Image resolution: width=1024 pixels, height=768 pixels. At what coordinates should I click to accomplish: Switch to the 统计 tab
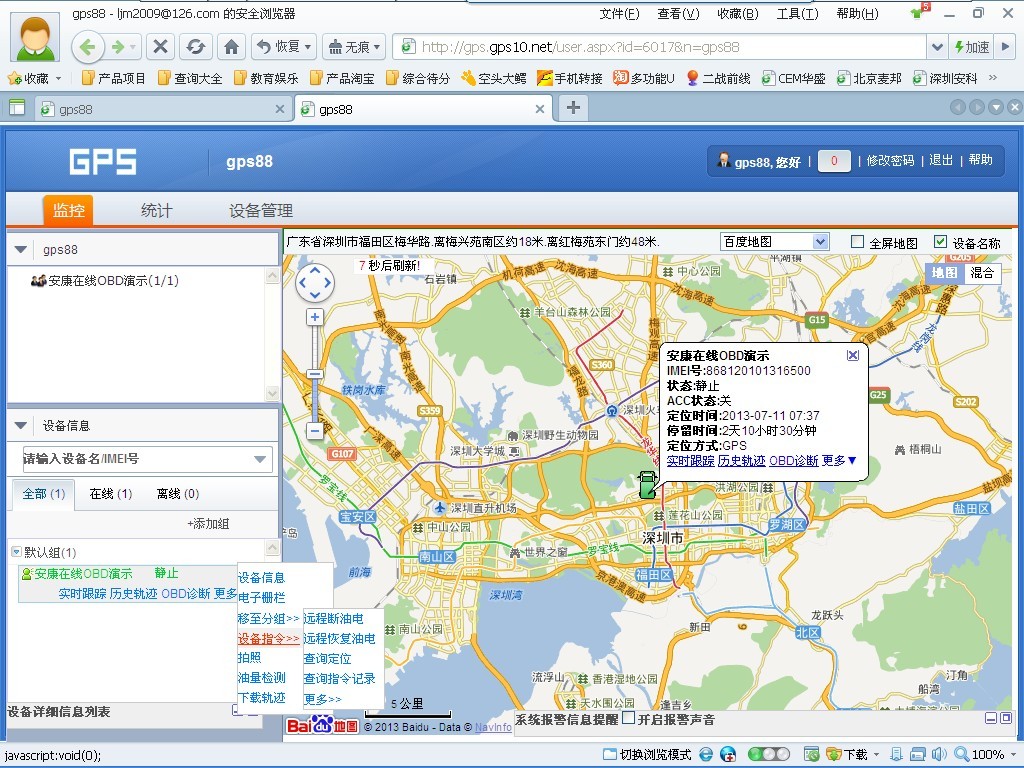(157, 210)
